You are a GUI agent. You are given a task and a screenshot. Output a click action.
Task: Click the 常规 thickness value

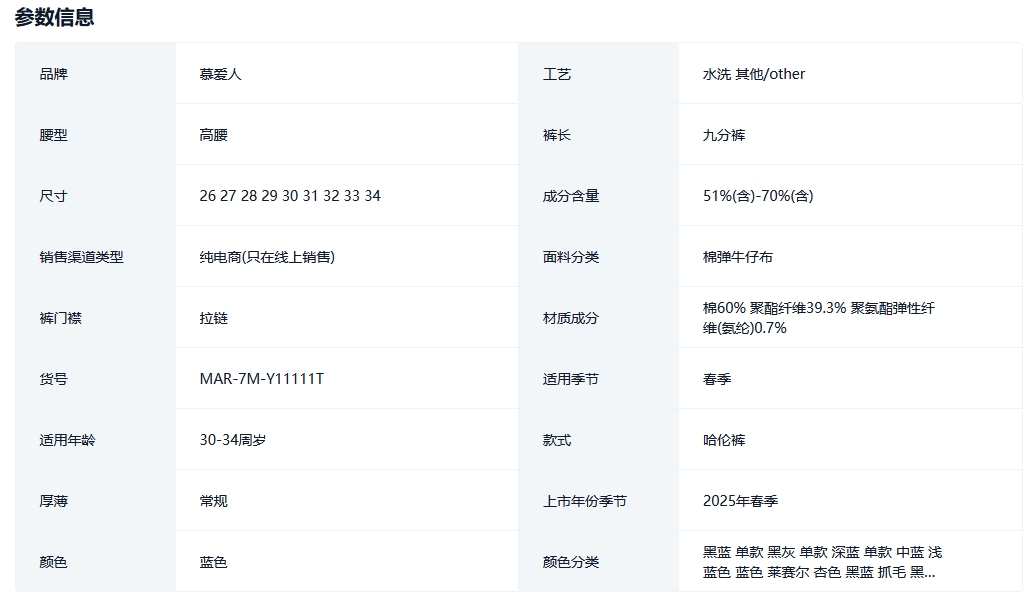214,501
